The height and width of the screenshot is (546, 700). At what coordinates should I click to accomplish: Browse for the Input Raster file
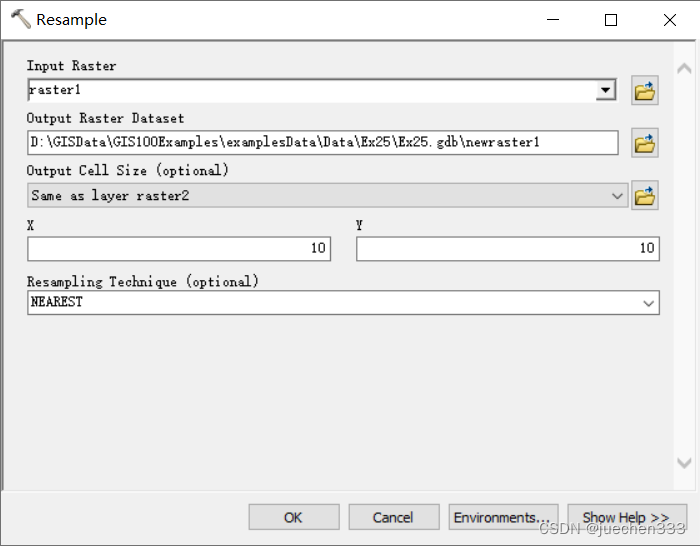tap(645, 92)
